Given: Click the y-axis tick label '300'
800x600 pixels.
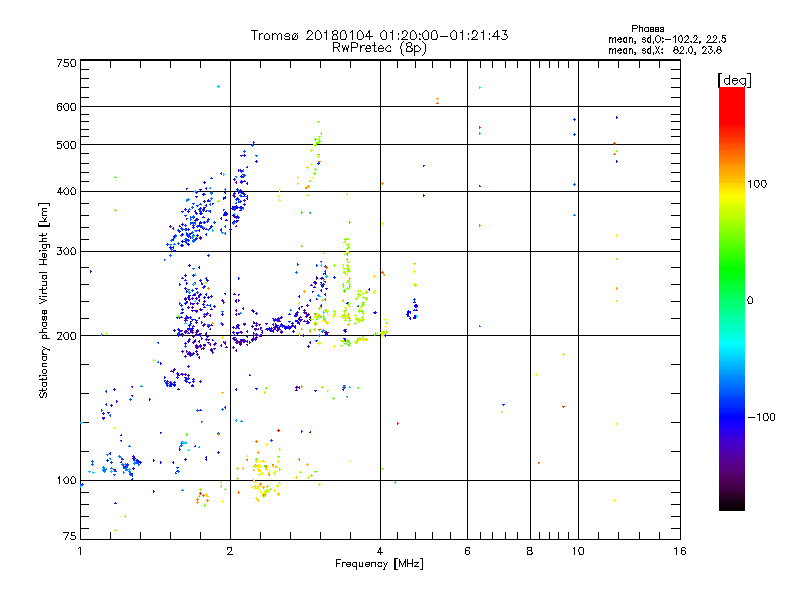Looking at the screenshot, I should [x=66, y=251].
